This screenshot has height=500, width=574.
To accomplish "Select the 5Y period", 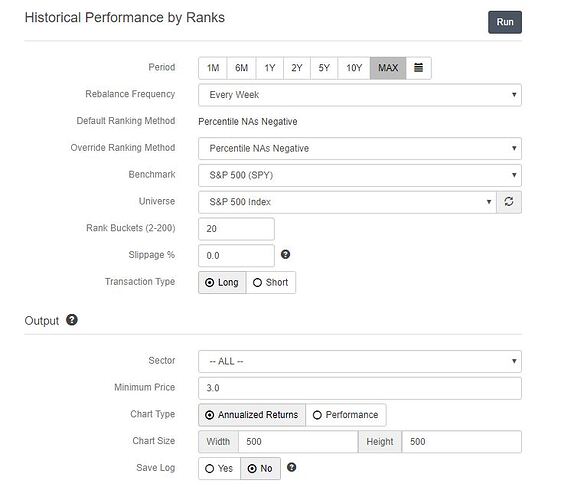I will [x=324, y=68].
